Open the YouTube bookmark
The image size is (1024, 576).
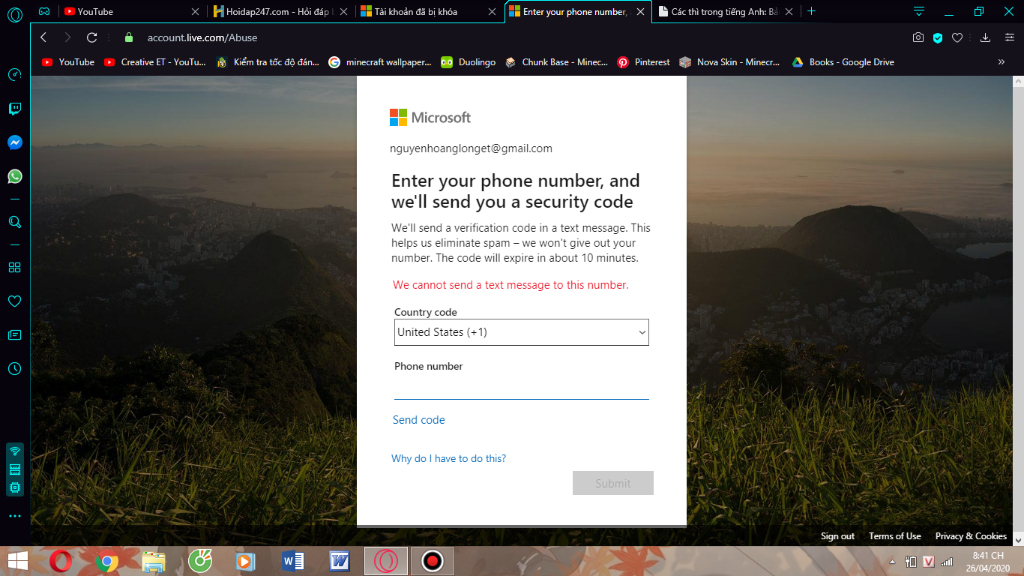click(68, 62)
